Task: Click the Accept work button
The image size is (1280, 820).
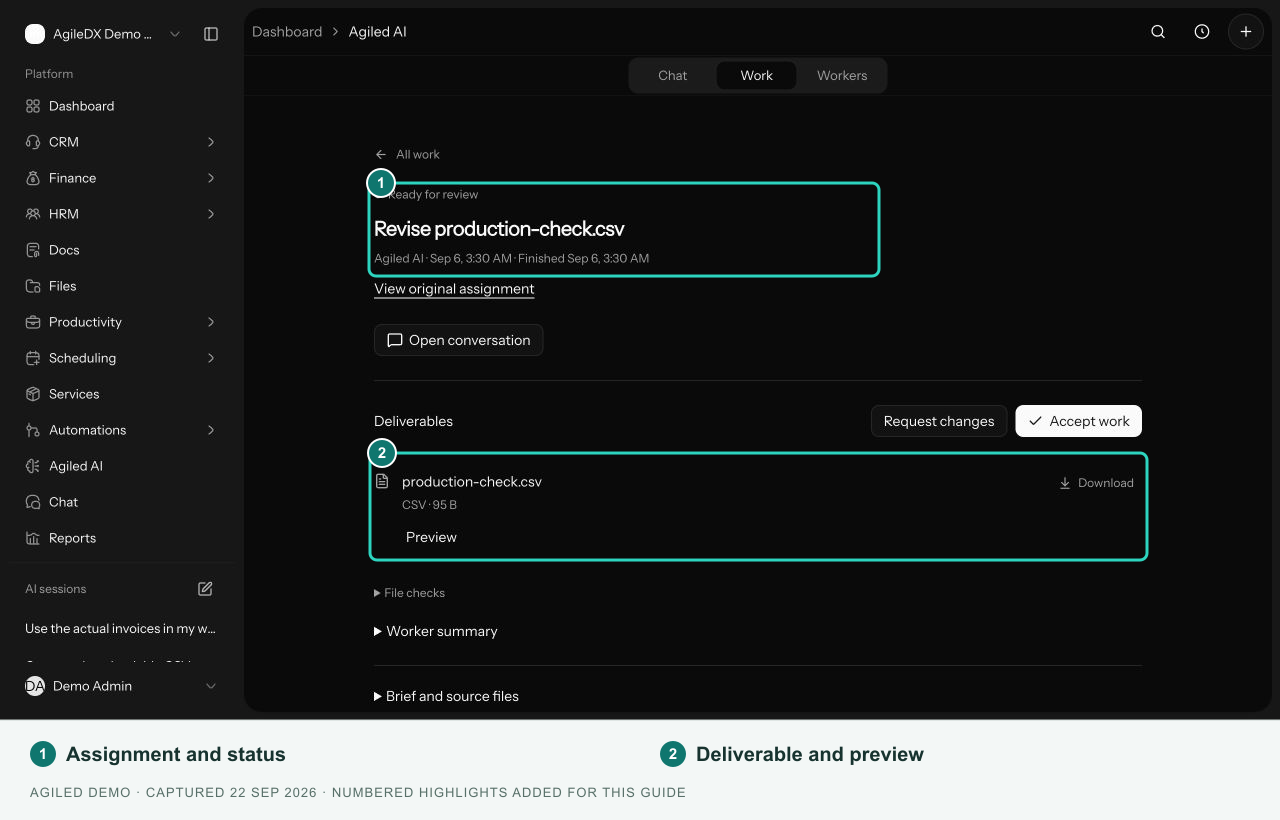Action: (1078, 421)
